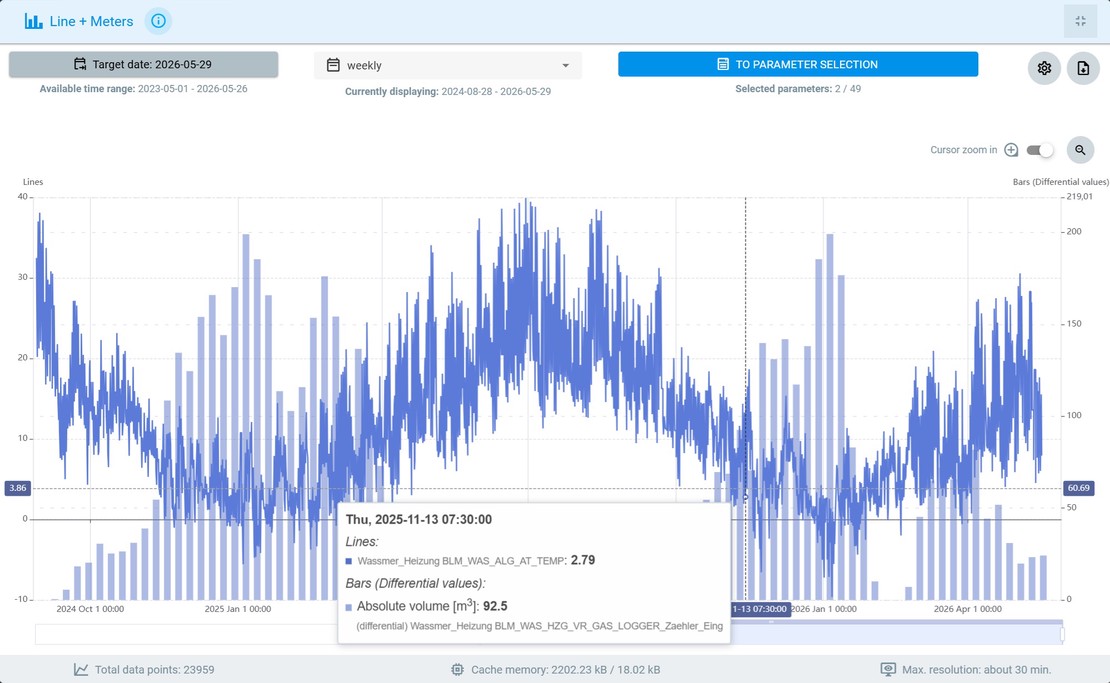Click the magnifier zoom reset button
1110x683 pixels.
pos(1080,150)
